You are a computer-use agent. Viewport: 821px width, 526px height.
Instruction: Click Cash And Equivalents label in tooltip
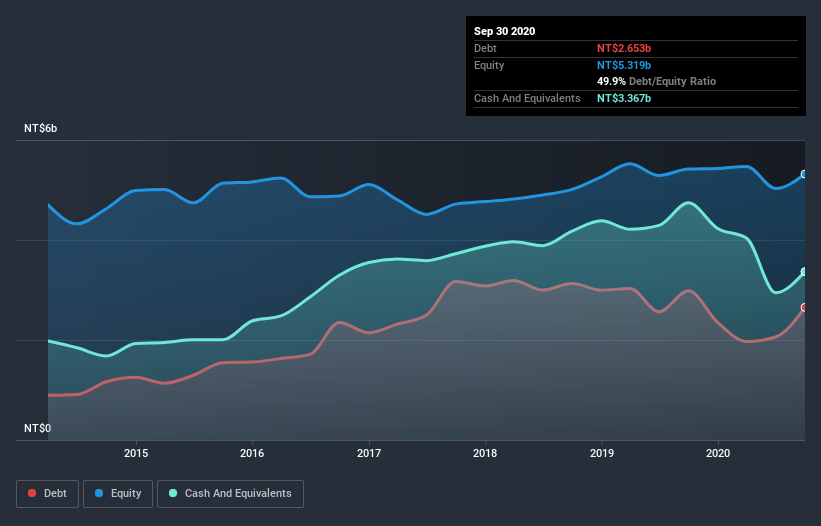coord(527,98)
